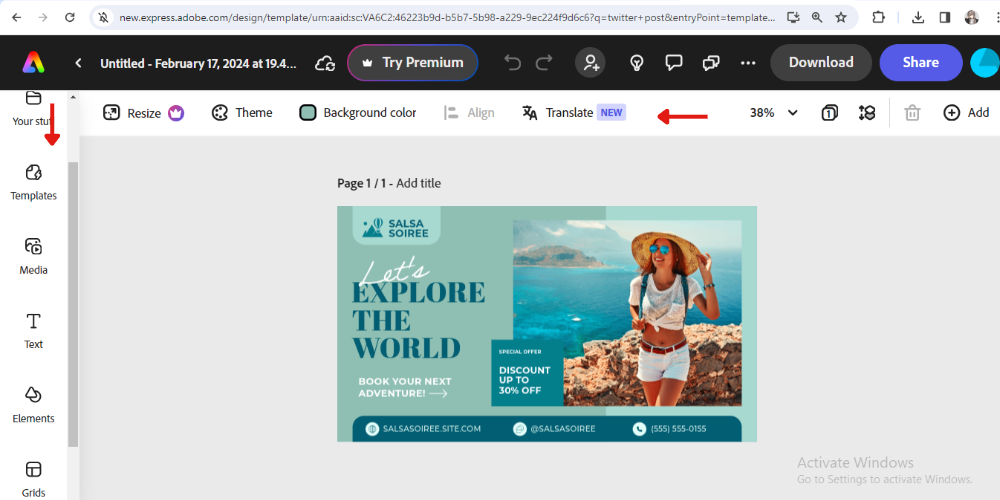This screenshot has width=1000, height=500.
Task: Open Translate feature
Action: click(x=573, y=113)
